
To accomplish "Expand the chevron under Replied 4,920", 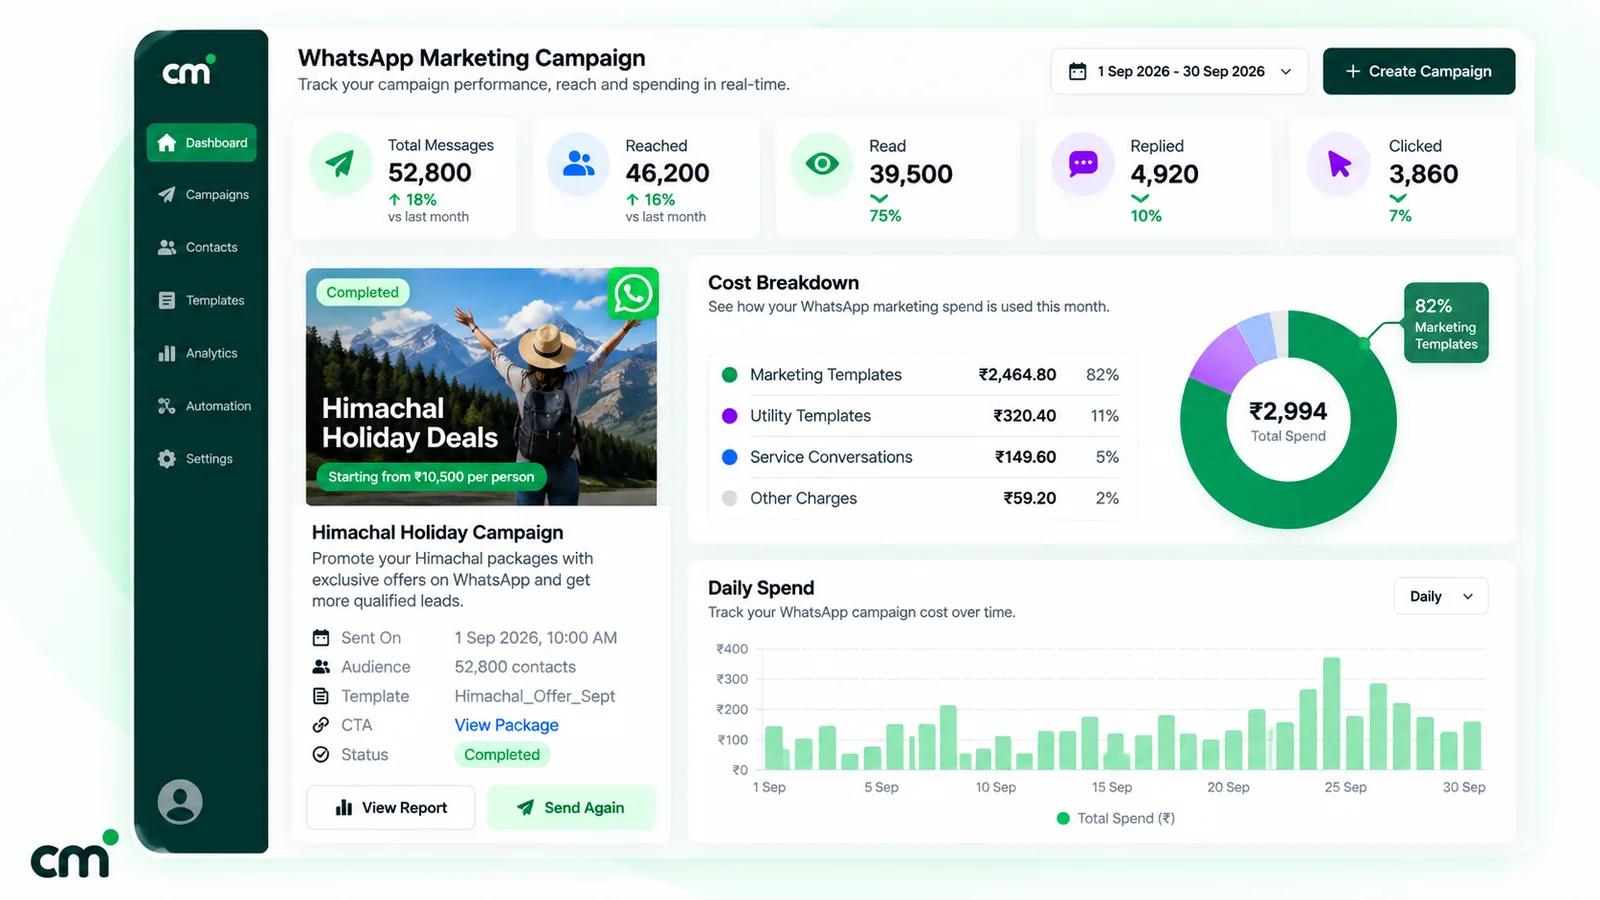I will (x=1140, y=198).
